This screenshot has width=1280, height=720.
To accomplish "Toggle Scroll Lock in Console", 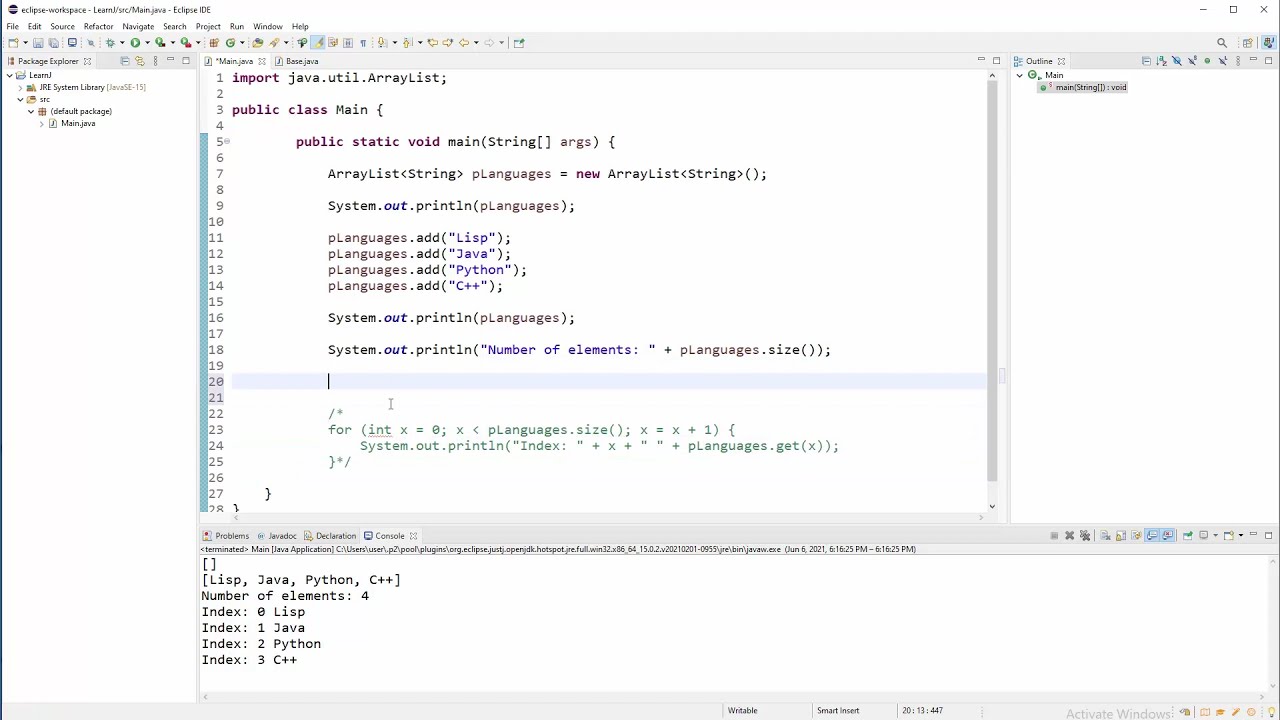I will pos(1121,536).
